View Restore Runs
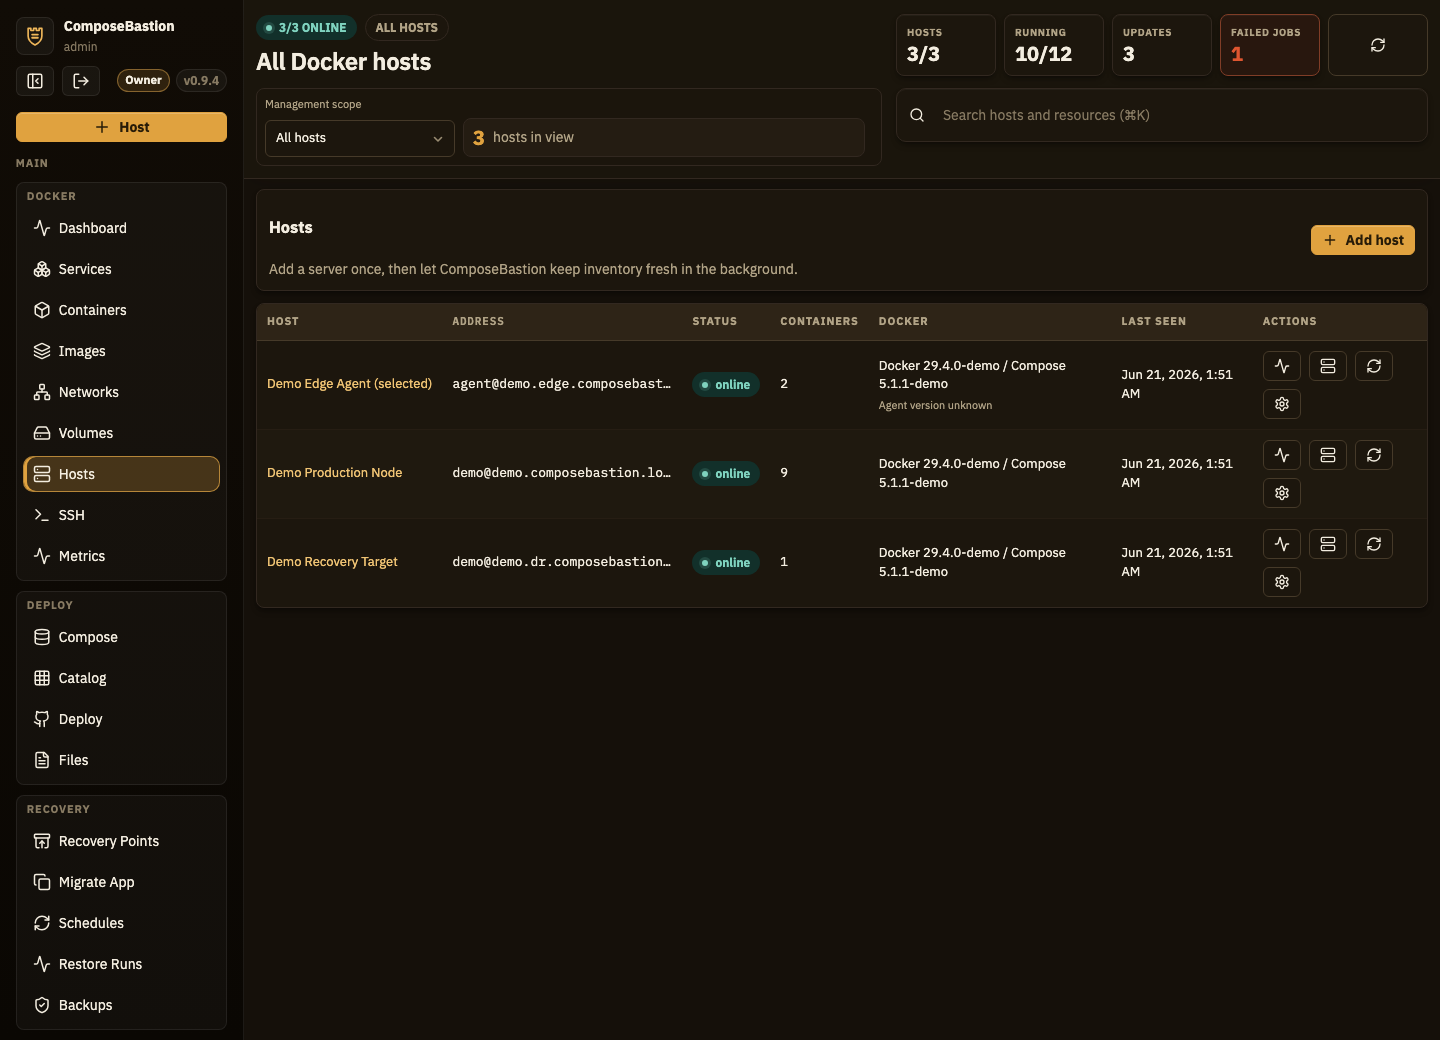 coord(121,964)
